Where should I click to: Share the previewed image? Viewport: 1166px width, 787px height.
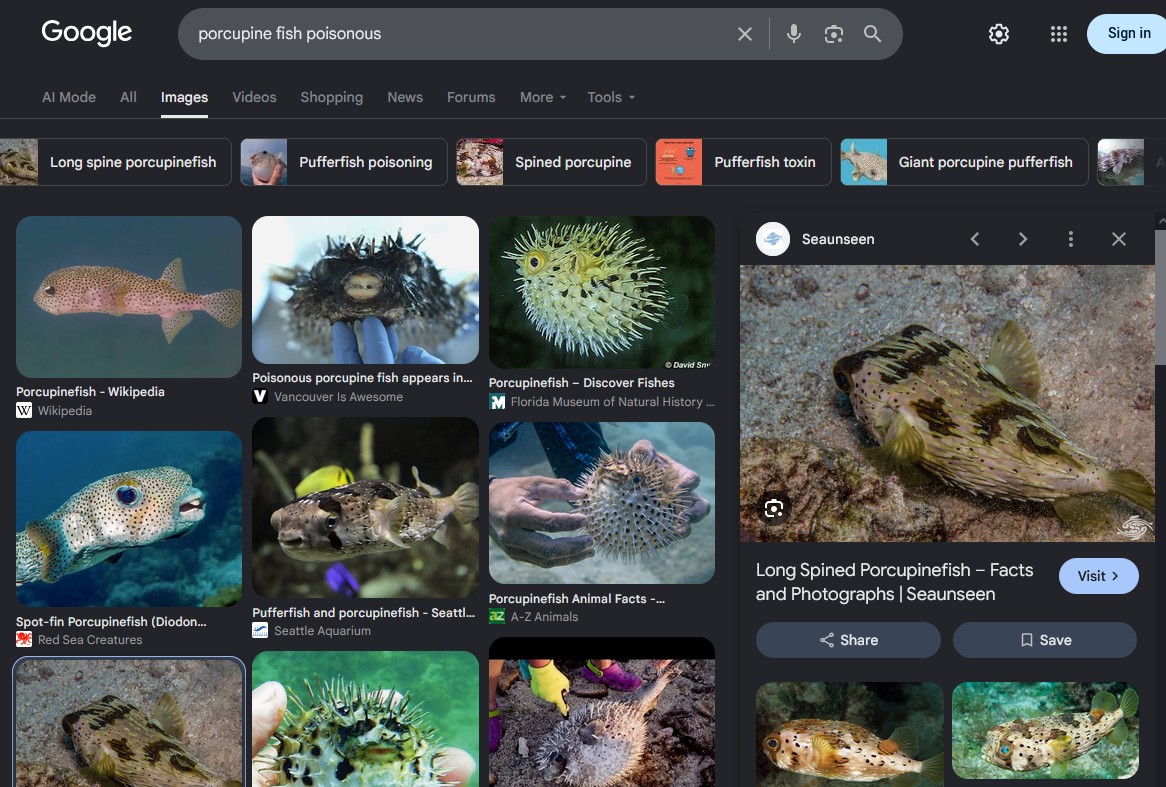tap(848, 640)
